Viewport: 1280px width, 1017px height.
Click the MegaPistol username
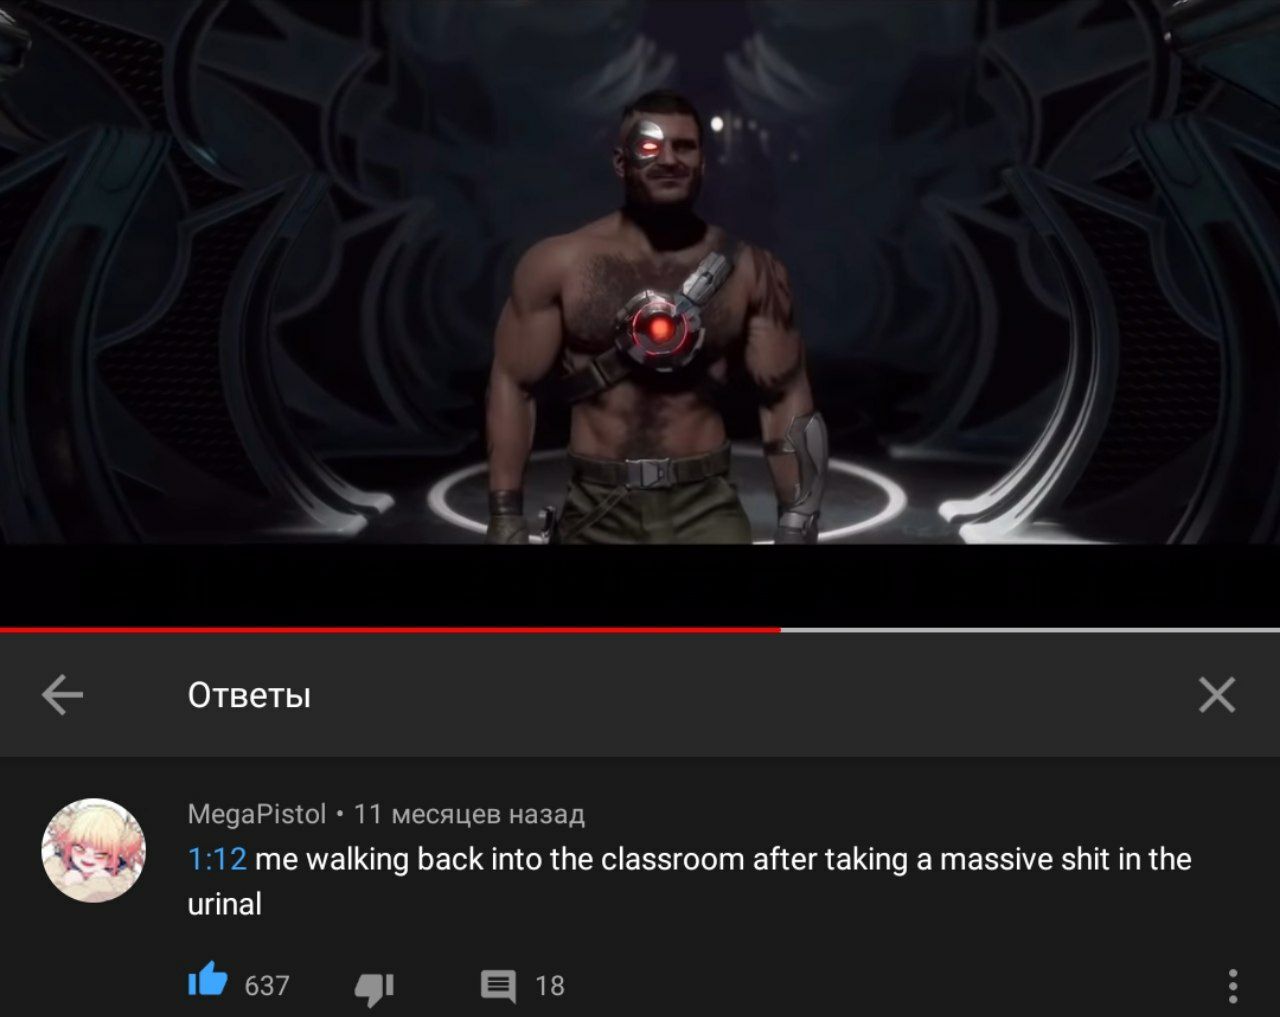click(x=257, y=814)
